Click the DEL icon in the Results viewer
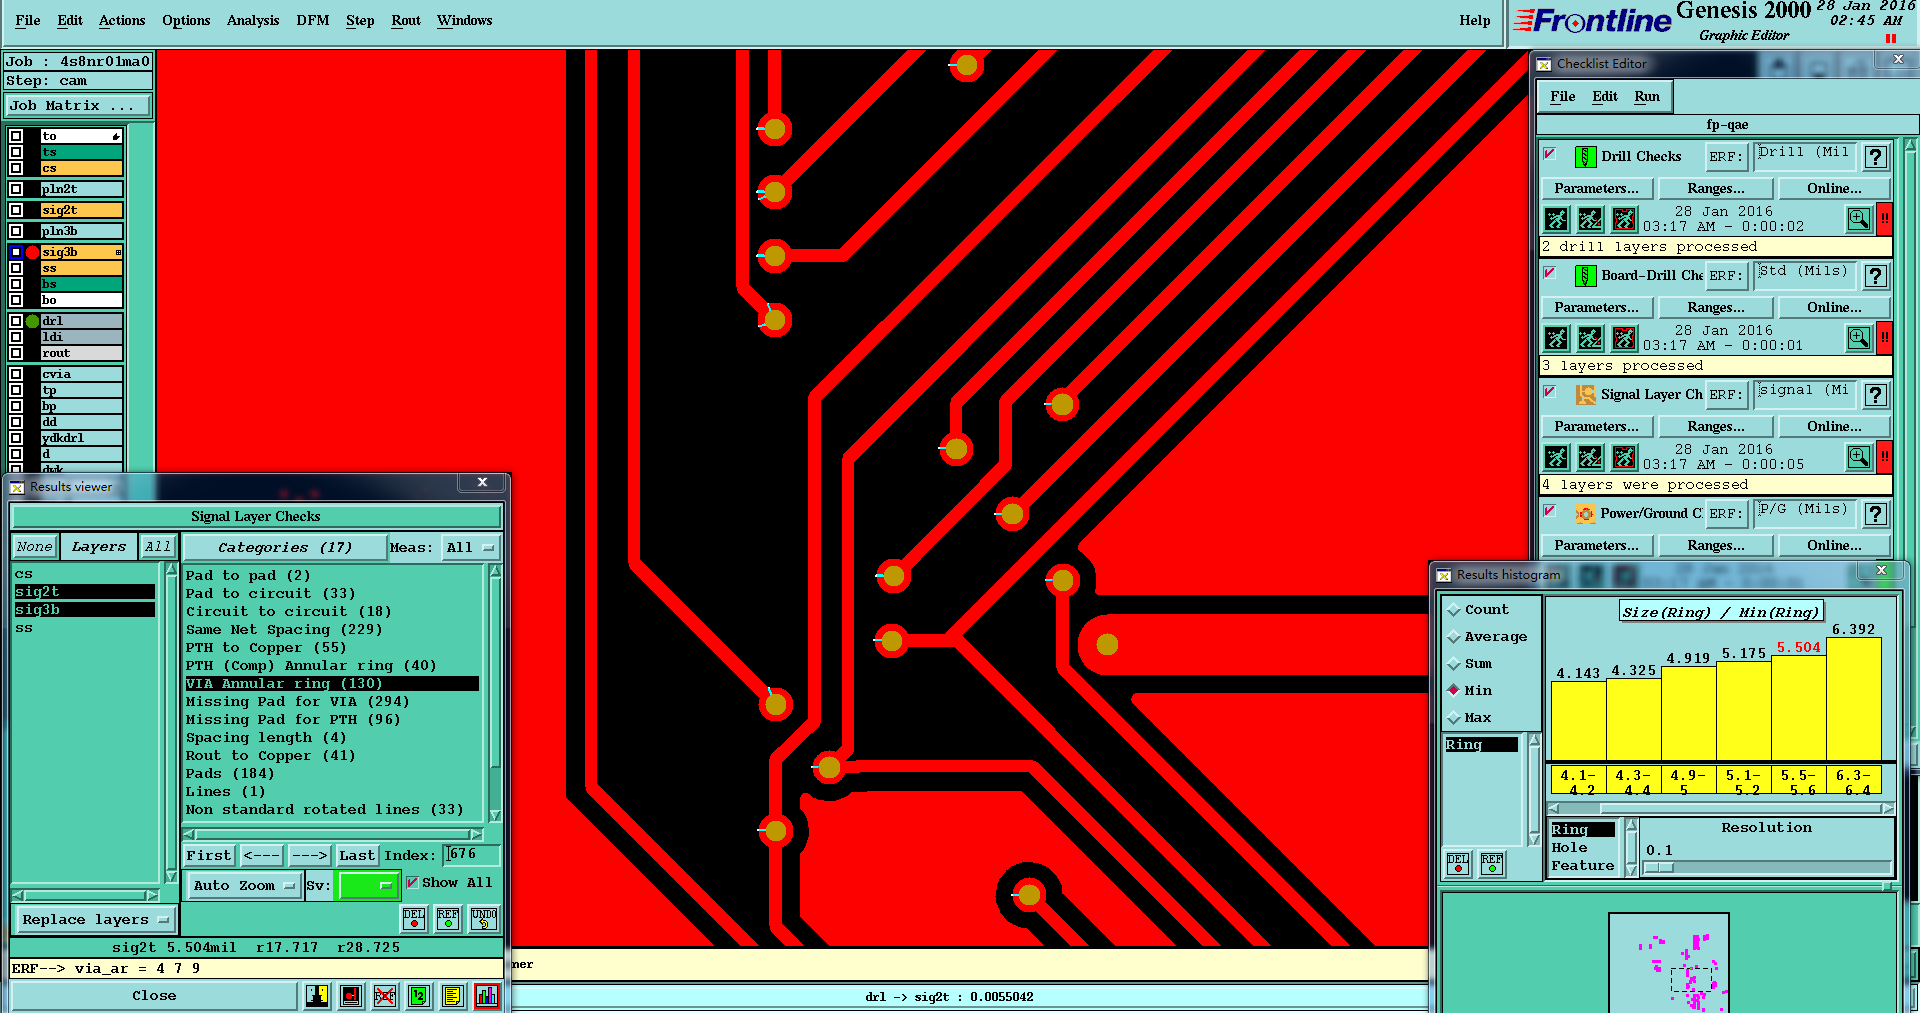 pyautogui.click(x=413, y=918)
